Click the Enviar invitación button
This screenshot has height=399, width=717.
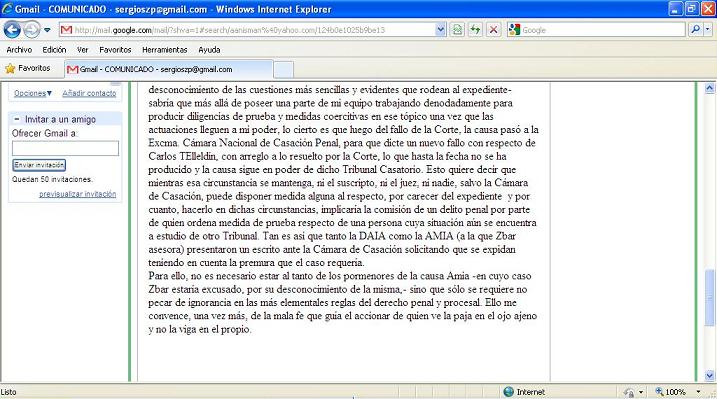39,165
